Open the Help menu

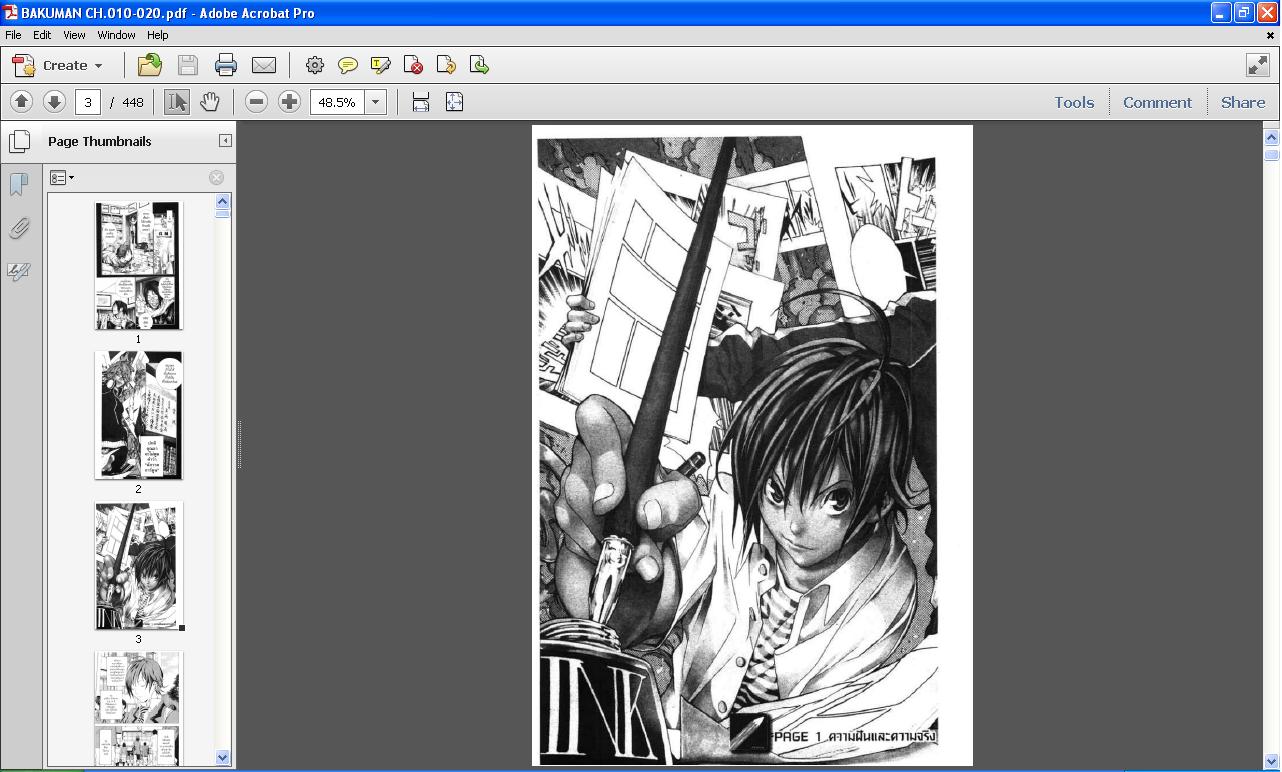[x=158, y=35]
